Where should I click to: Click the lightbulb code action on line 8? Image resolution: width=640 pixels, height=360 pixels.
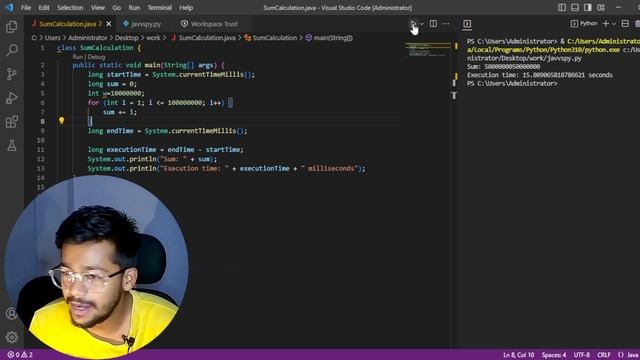(x=62, y=120)
